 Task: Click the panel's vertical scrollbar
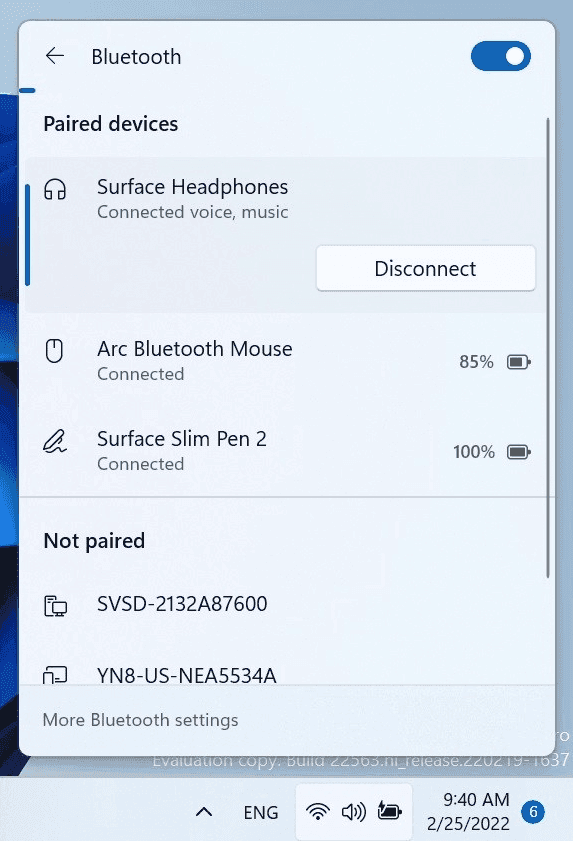coord(548,348)
